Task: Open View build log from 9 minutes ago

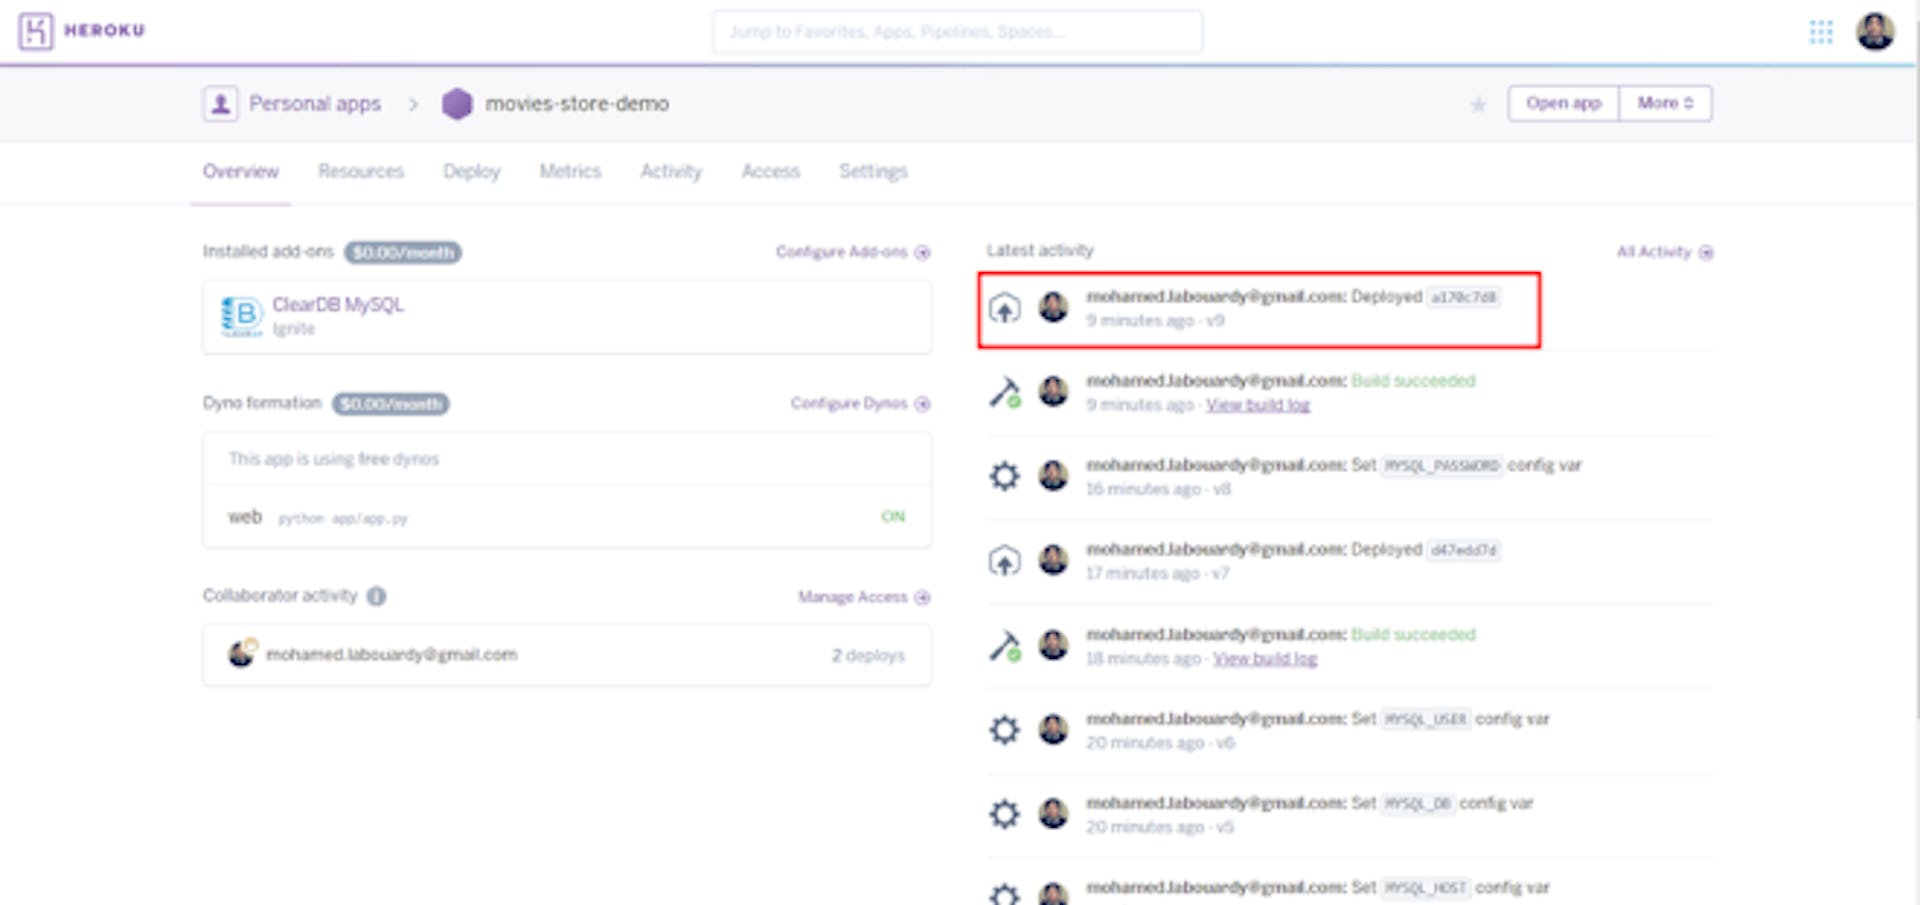Action: pos(1258,405)
